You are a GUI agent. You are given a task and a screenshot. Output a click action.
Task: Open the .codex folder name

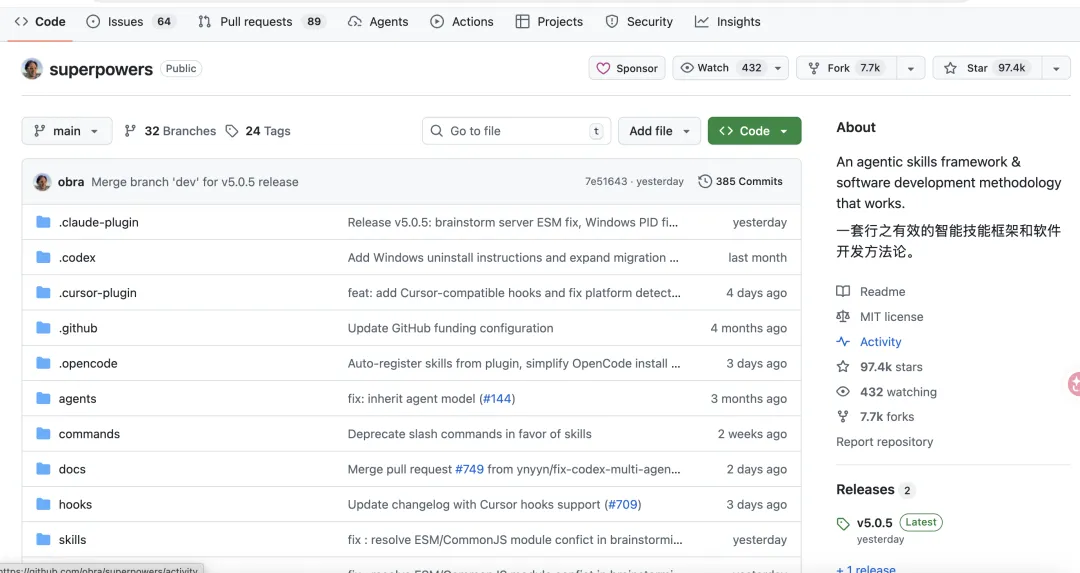tap(77, 257)
